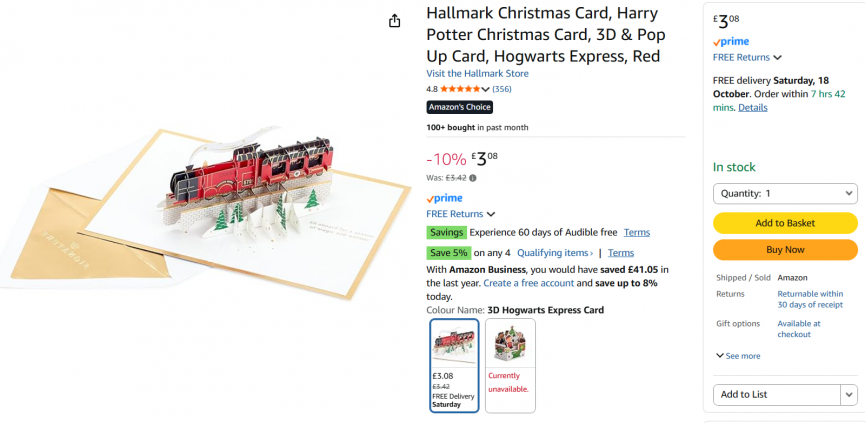Click the main pop-up card product image
This screenshot has width=865, height=423.
click(x=204, y=212)
